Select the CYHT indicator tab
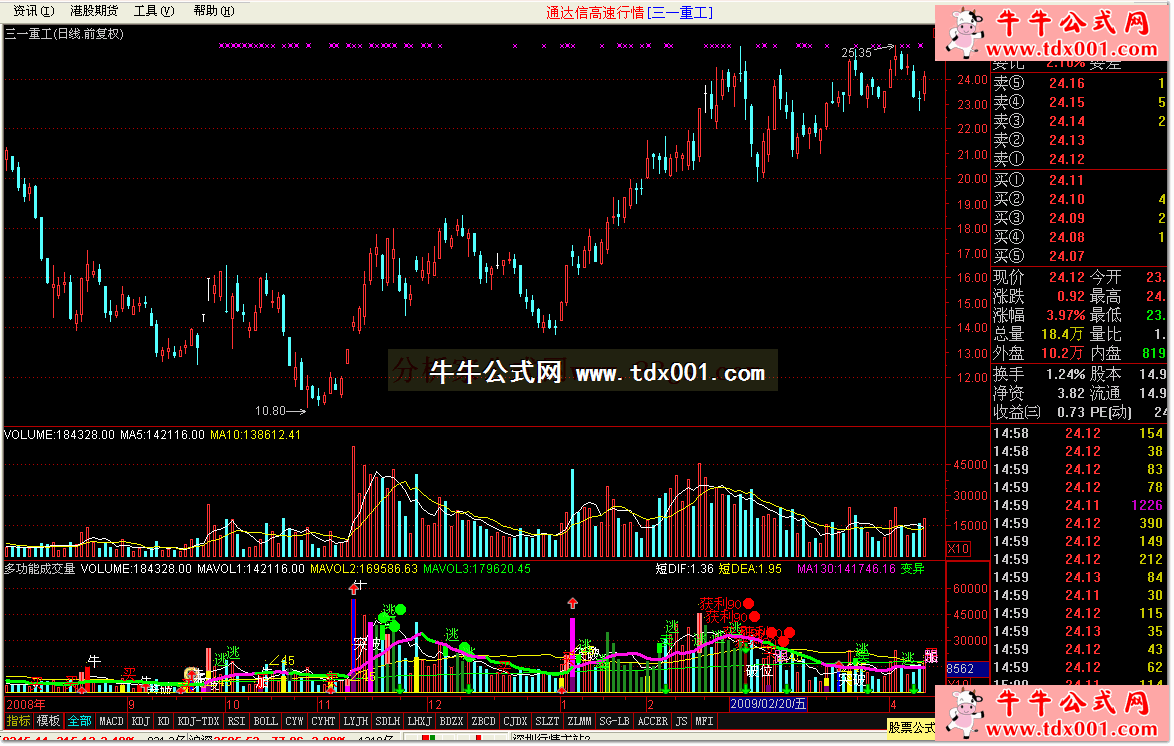 323,721
